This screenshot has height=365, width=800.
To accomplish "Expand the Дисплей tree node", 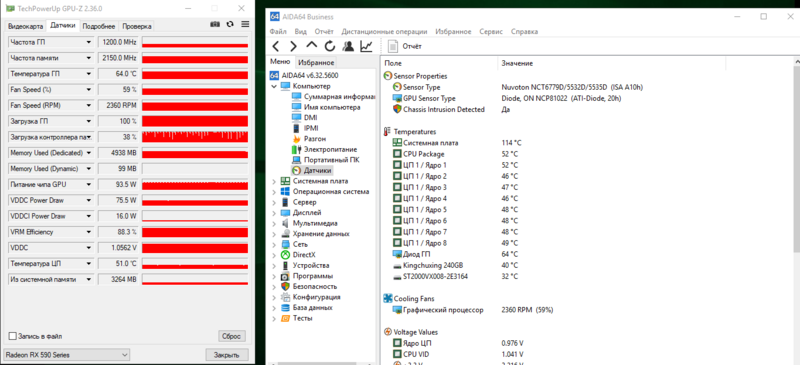I will coord(274,213).
